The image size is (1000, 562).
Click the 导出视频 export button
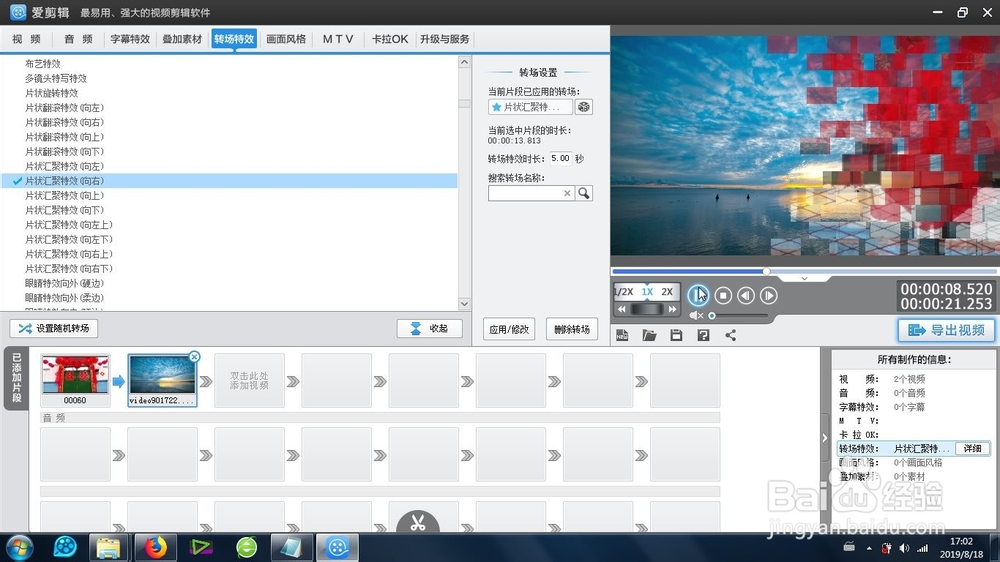(946, 330)
